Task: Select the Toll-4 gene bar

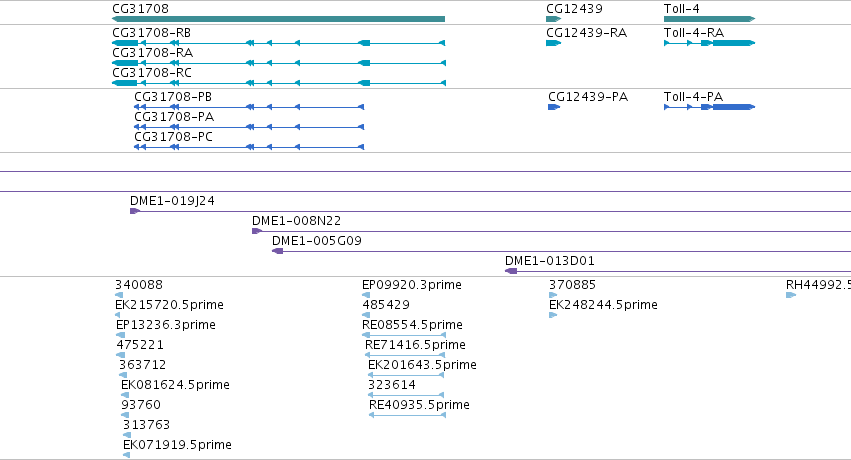Action: click(709, 19)
